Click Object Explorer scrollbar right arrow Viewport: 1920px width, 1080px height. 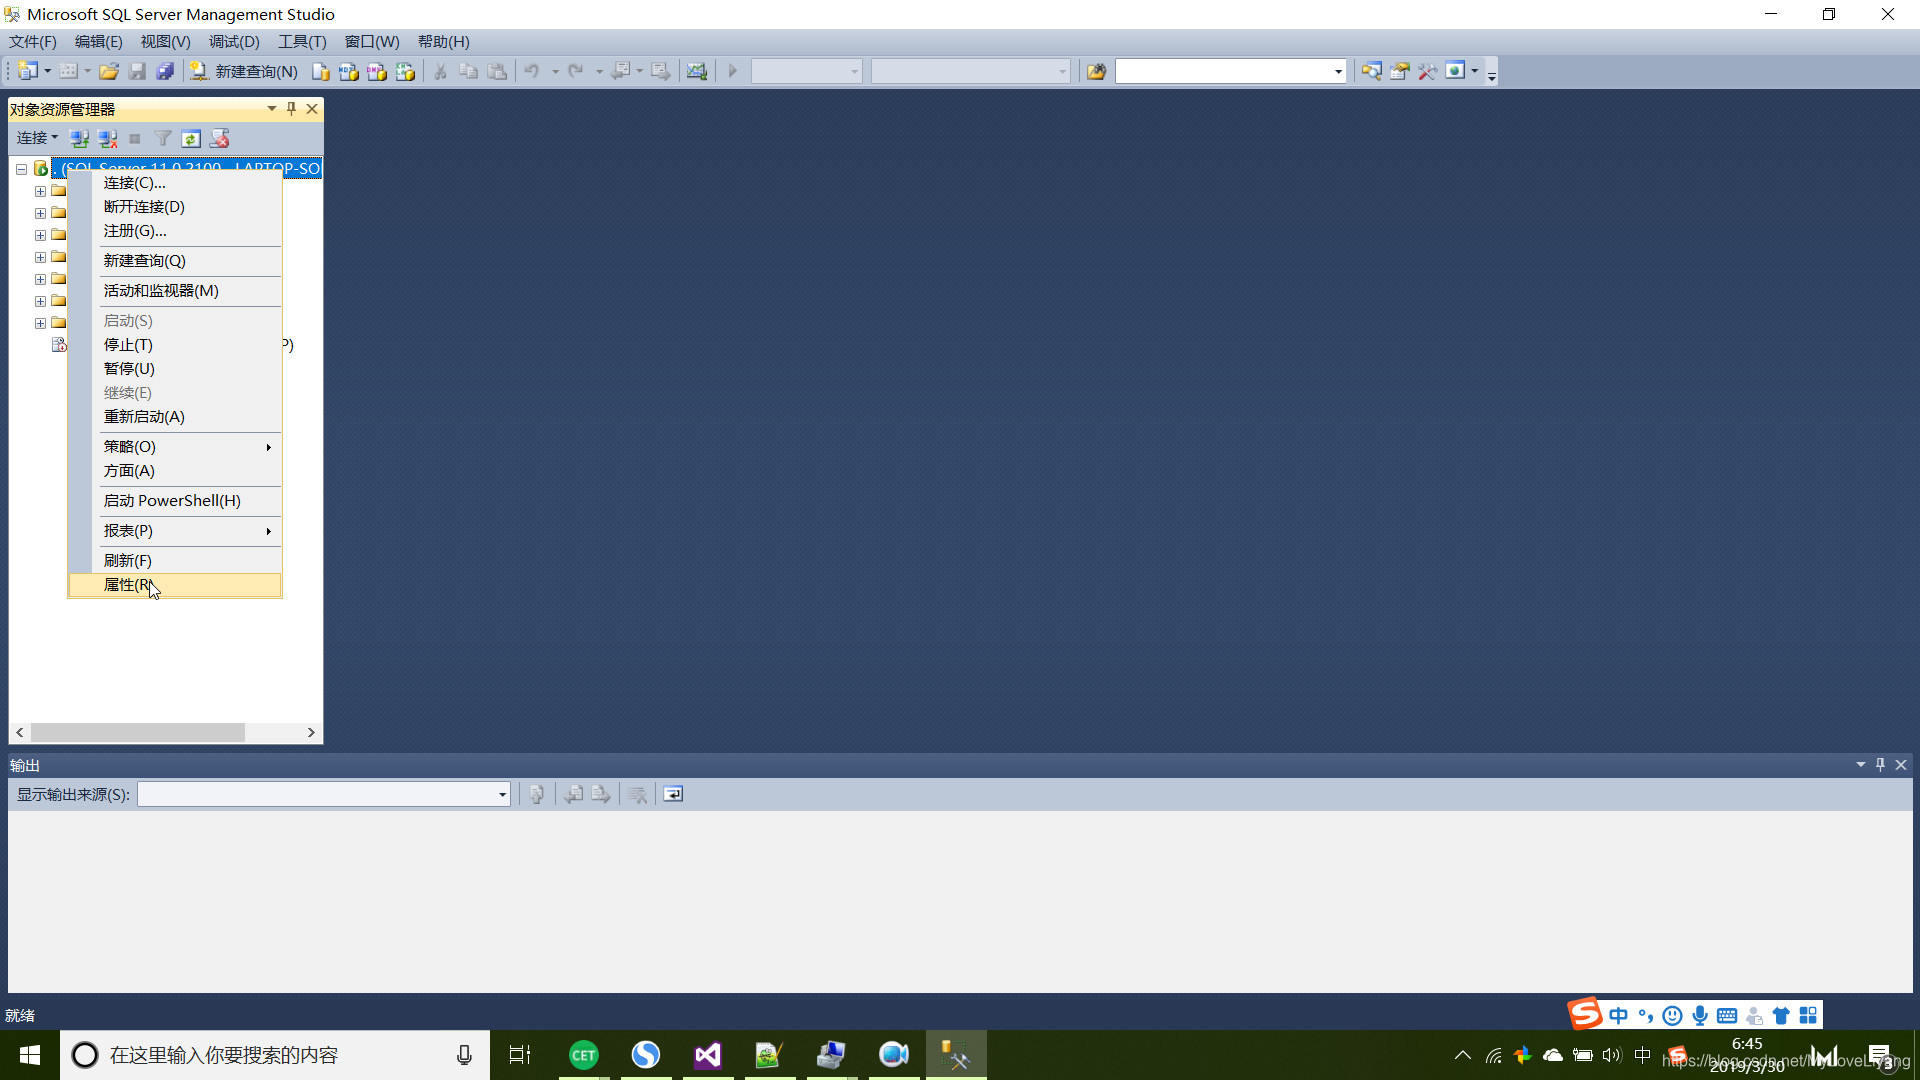click(x=311, y=733)
